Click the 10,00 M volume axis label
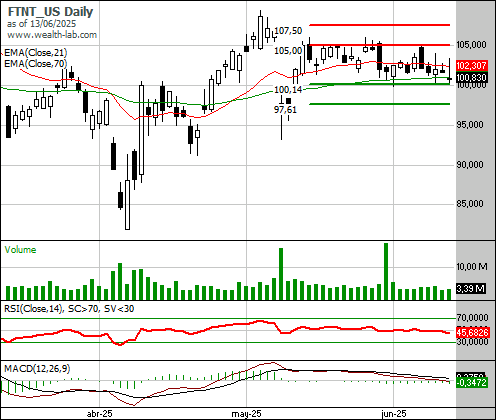Image resolution: width=496 pixels, height=420 pixels. tap(472, 267)
